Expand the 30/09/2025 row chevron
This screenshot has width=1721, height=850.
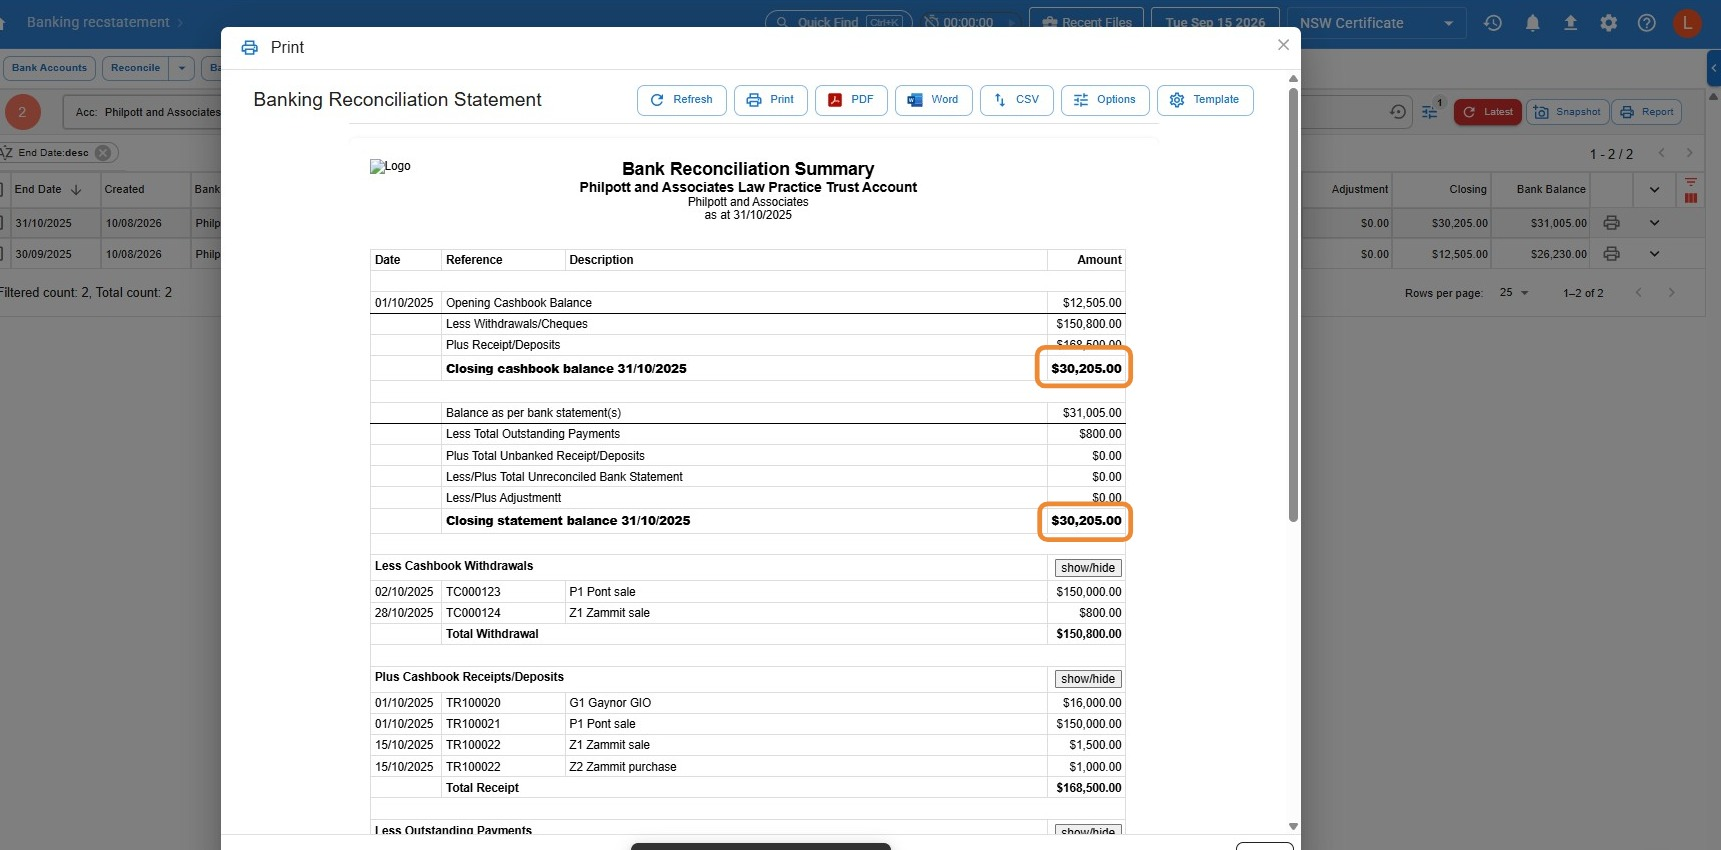1654,254
